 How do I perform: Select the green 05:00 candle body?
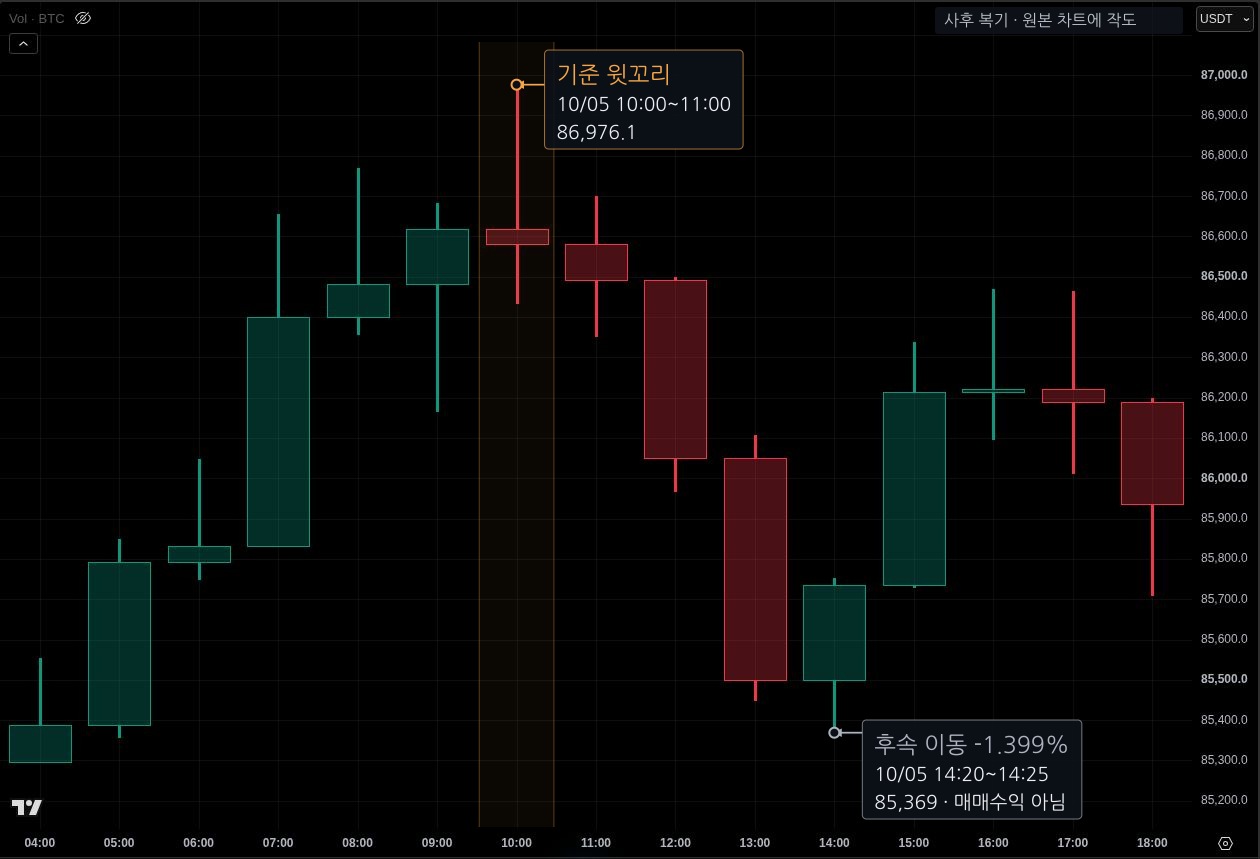pos(119,644)
